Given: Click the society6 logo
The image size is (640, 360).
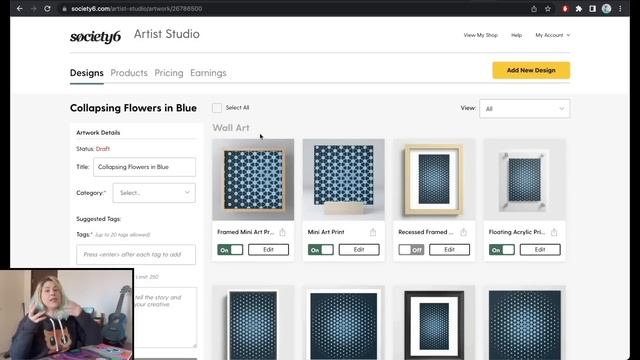Looking at the screenshot, I should pos(95,37).
